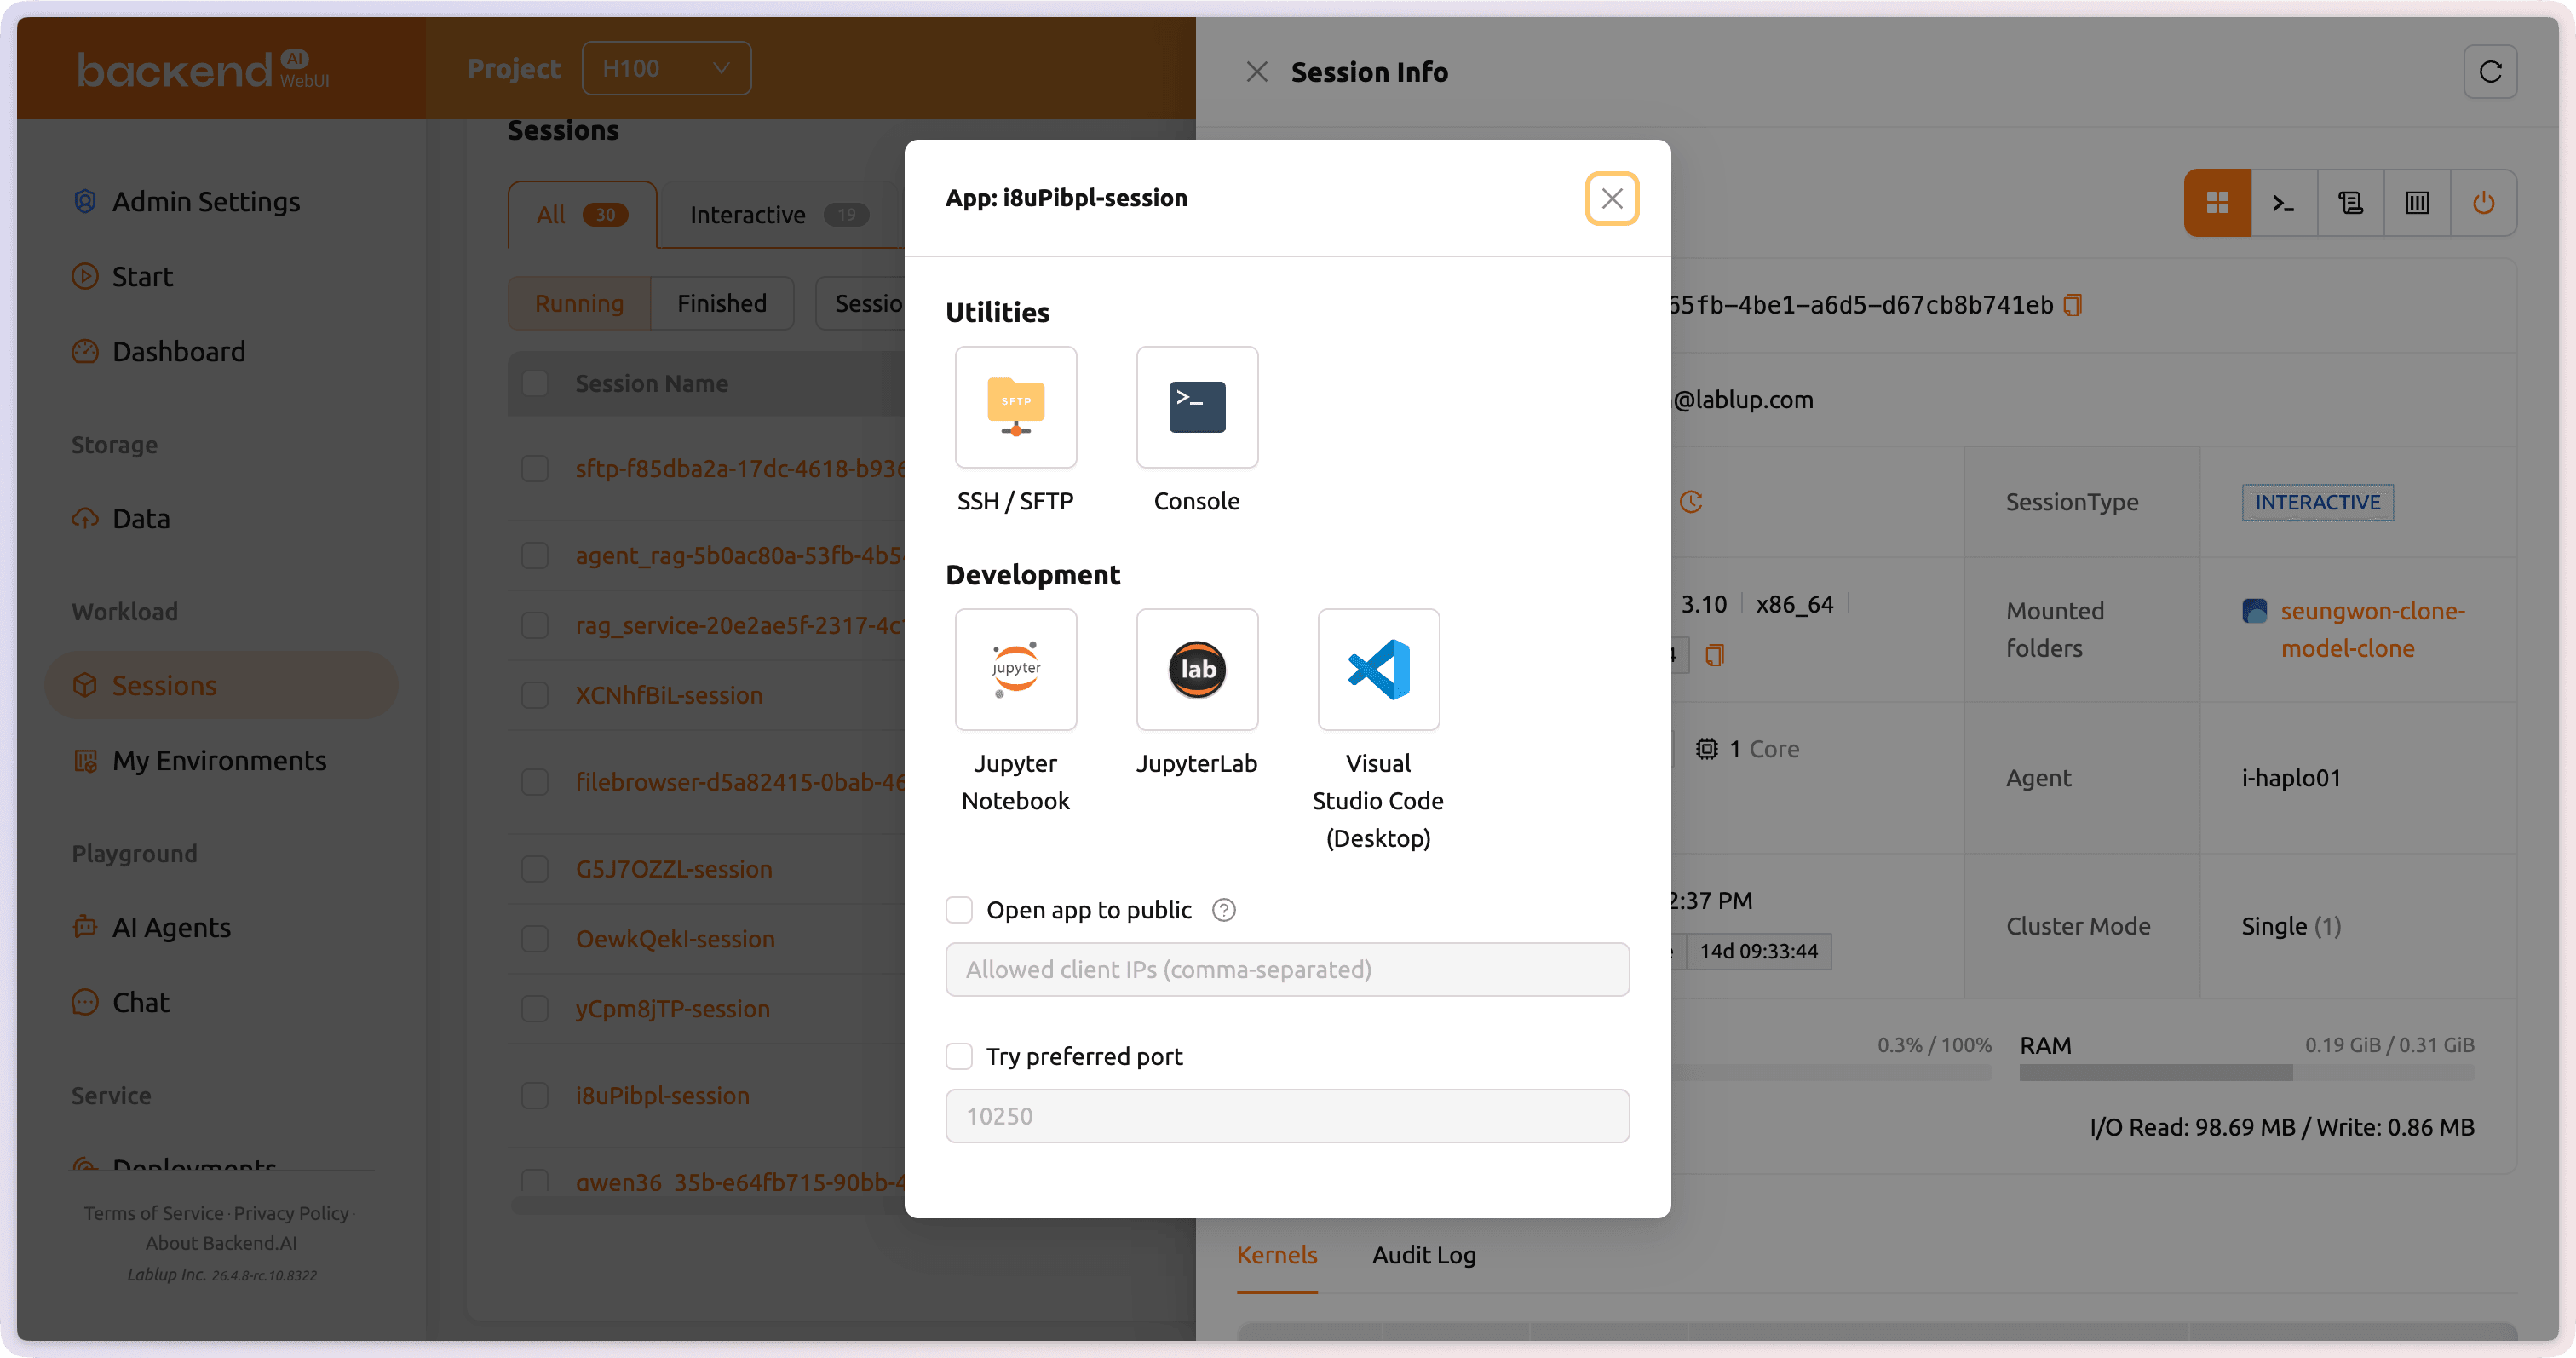Refresh Session Info with the reload icon
This screenshot has height=1358, width=2576.
coord(2490,72)
